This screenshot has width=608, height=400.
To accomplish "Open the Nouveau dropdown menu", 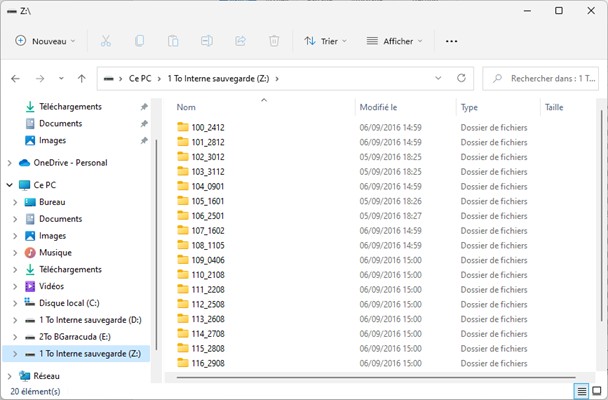I will pos(47,41).
